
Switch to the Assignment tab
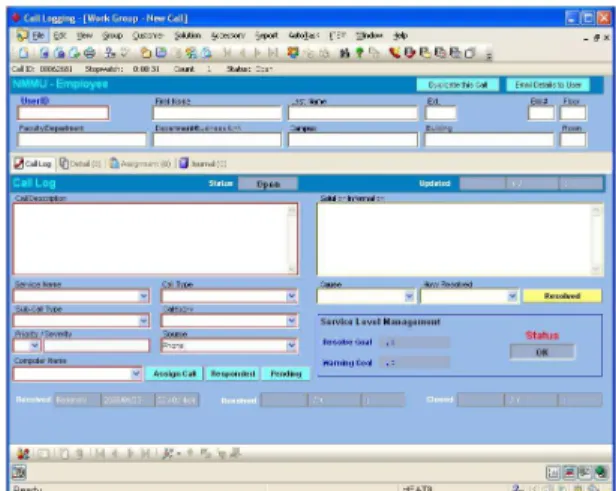coord(140,164)
